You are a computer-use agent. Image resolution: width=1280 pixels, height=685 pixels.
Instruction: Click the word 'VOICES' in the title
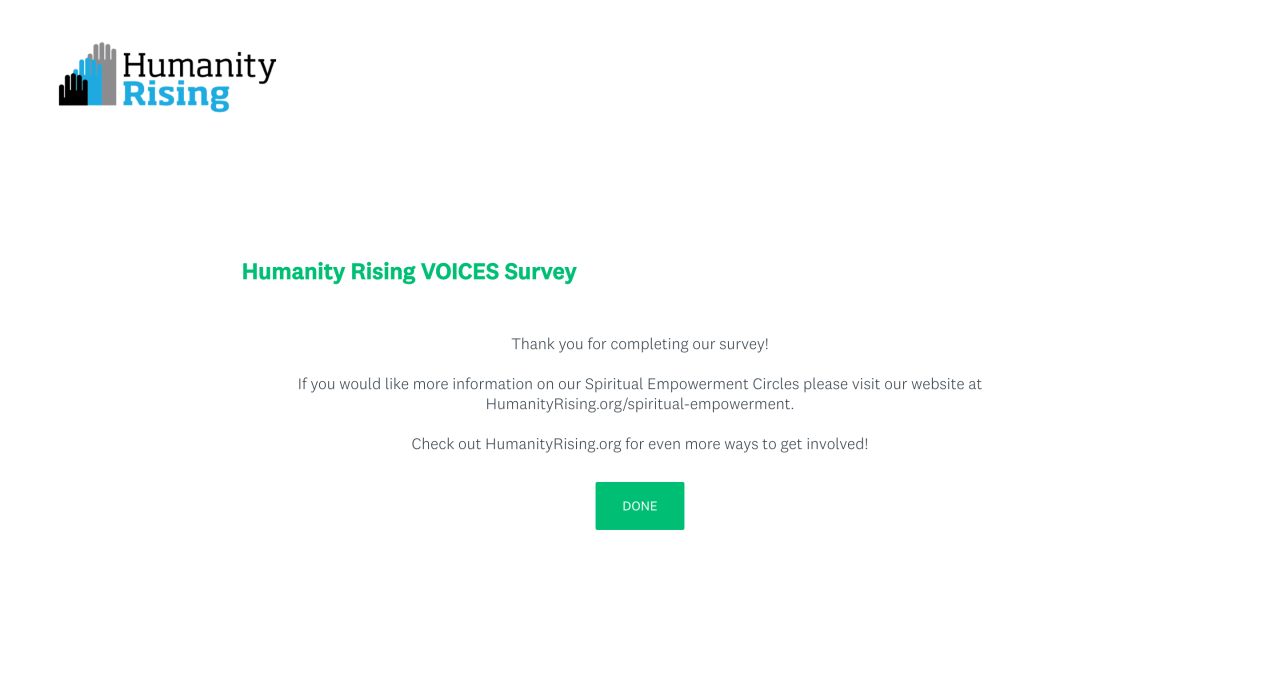[x=459, y=272]
